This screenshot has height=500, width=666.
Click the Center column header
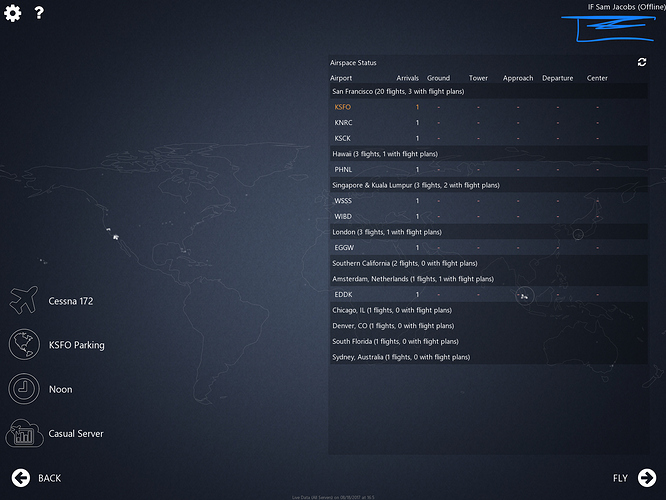coord(597,78)
